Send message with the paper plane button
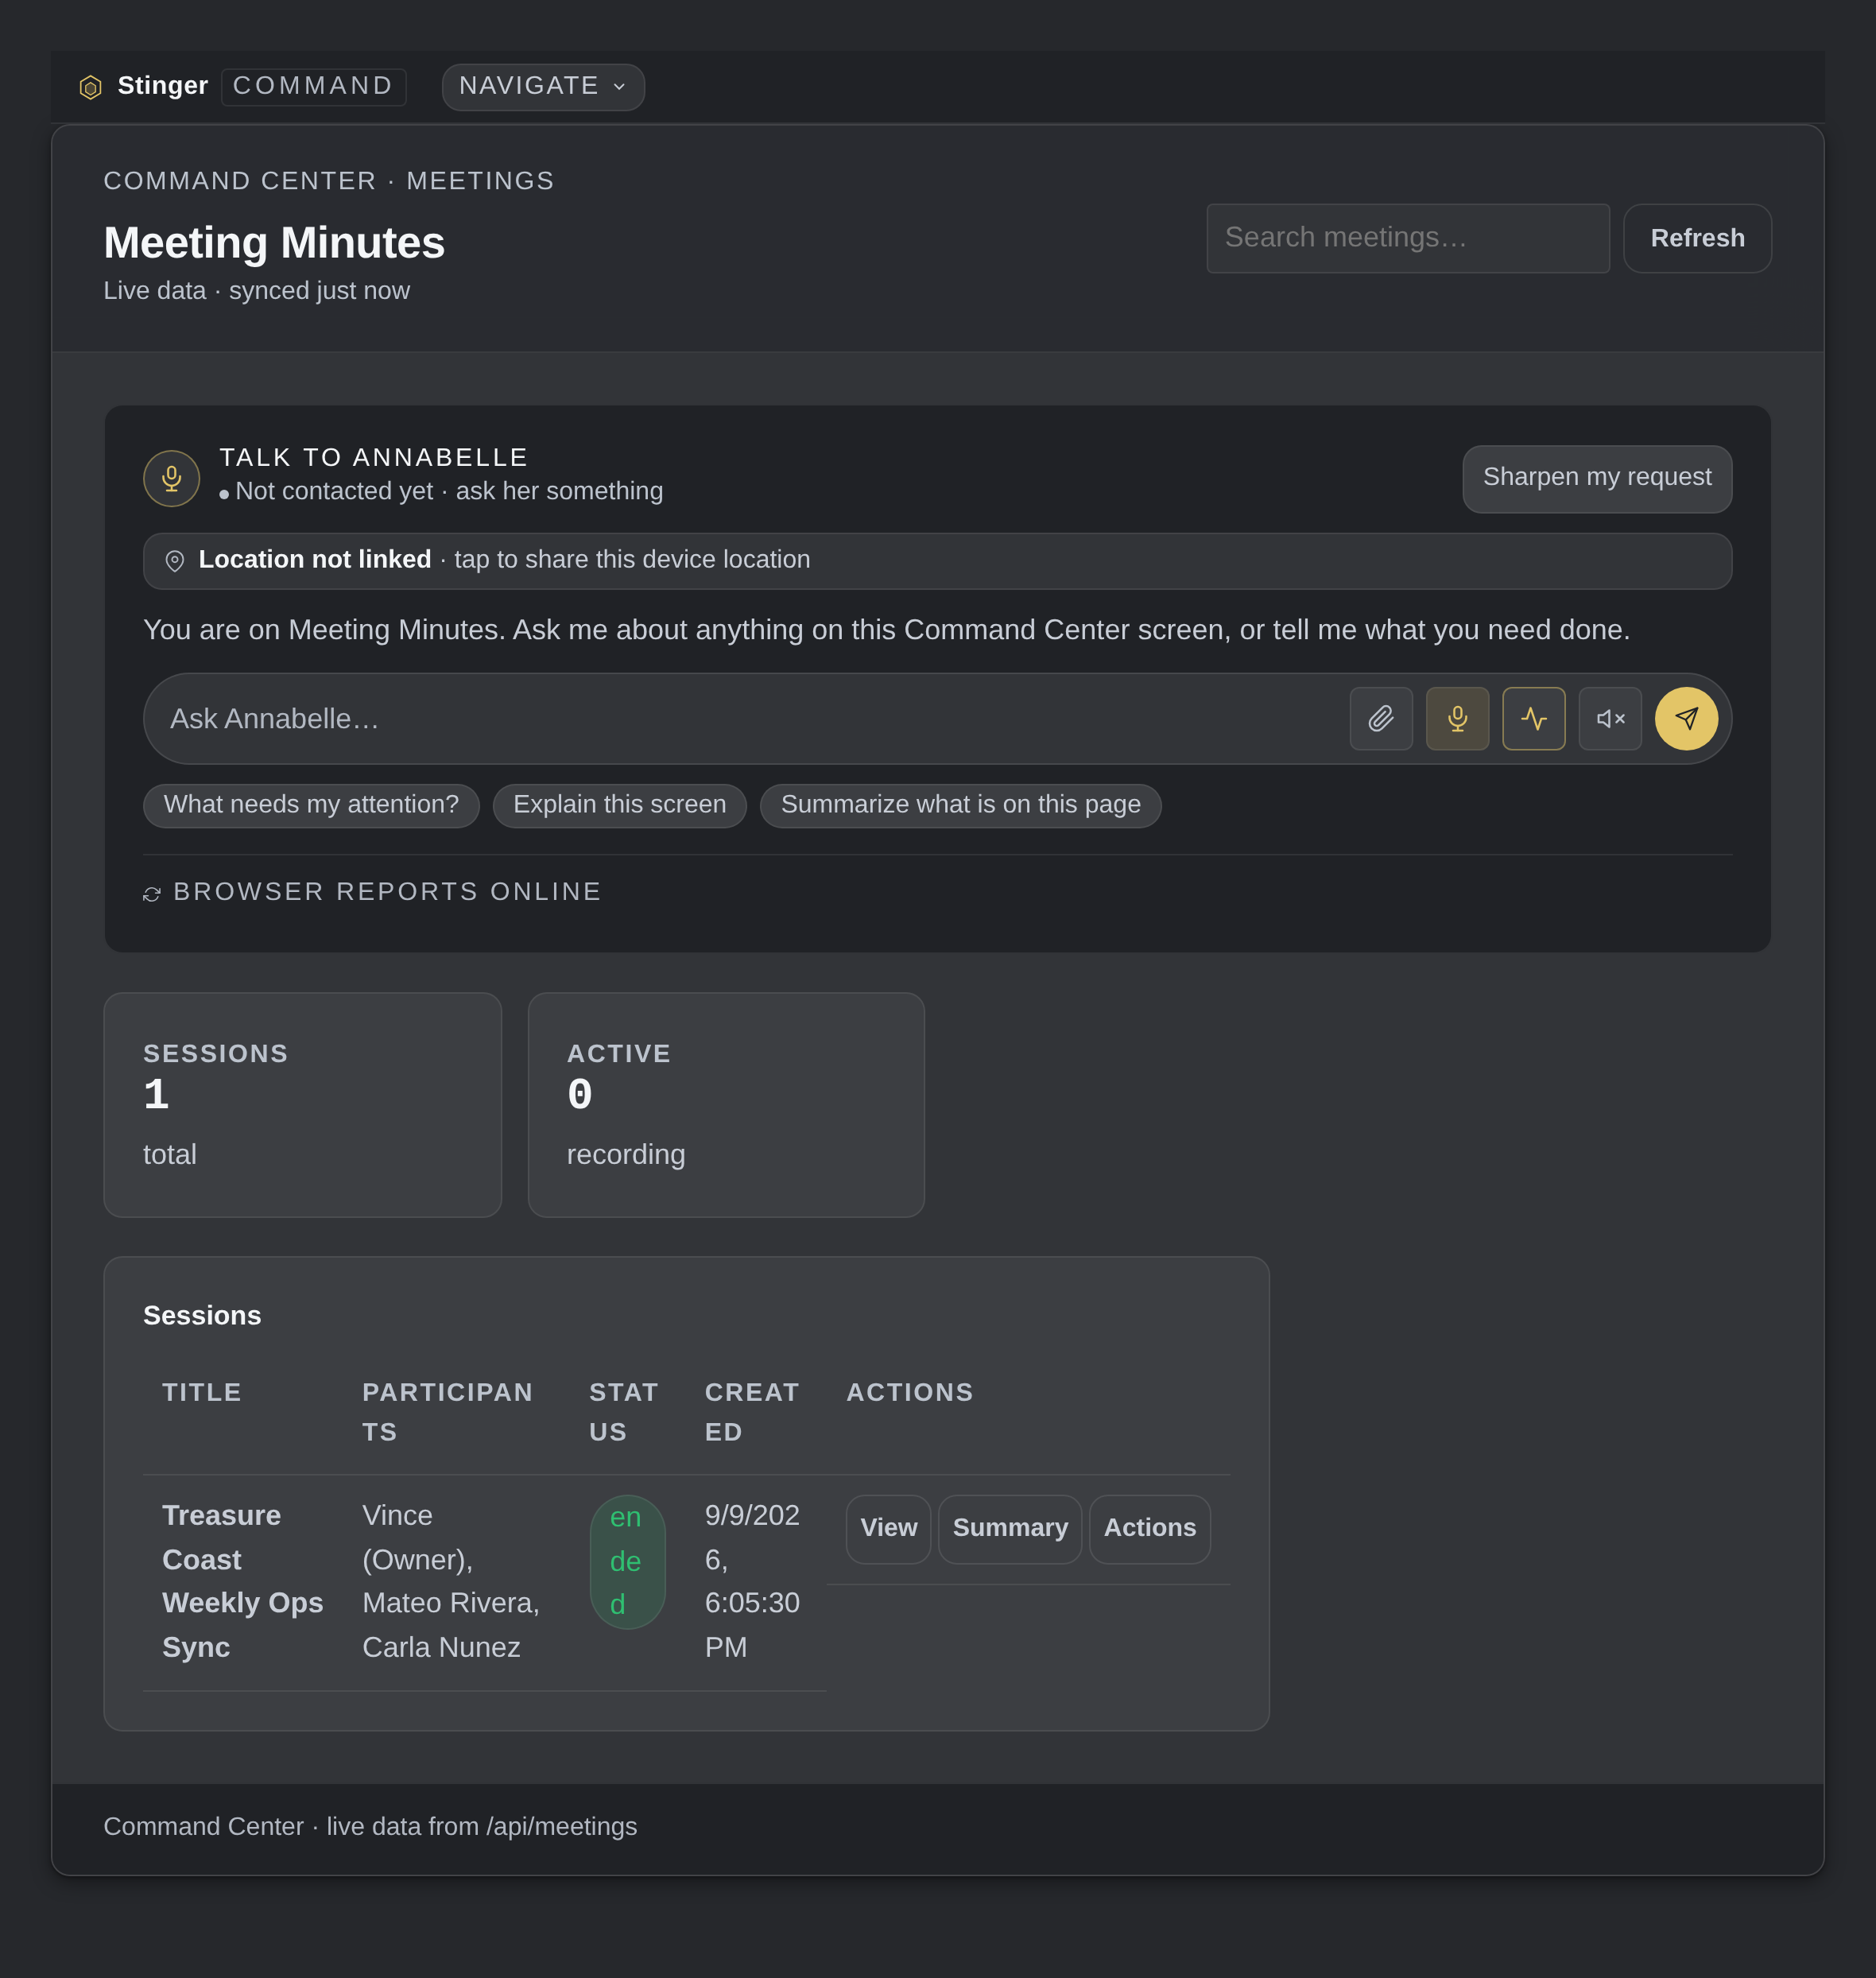Viewport: 1876px width, 1978px height. pos(1686,718)
